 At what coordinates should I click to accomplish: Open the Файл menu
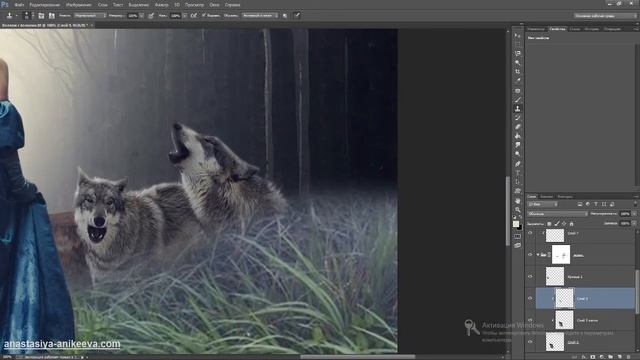tap(19, 5)
